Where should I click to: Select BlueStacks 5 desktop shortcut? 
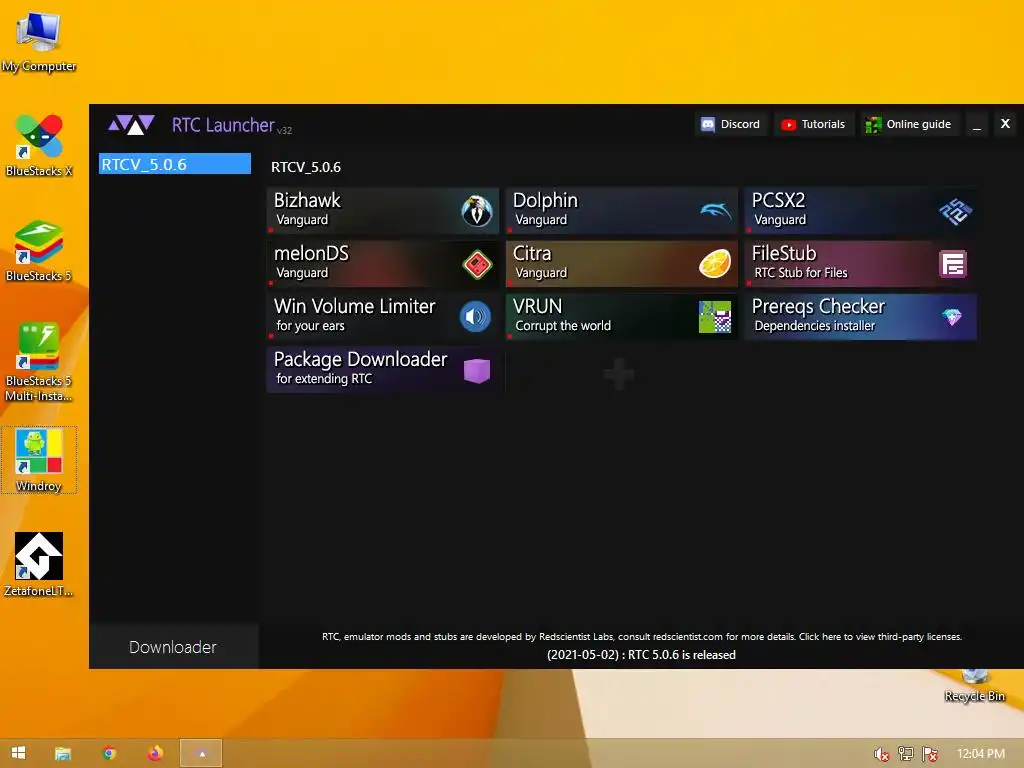point(39,251)
